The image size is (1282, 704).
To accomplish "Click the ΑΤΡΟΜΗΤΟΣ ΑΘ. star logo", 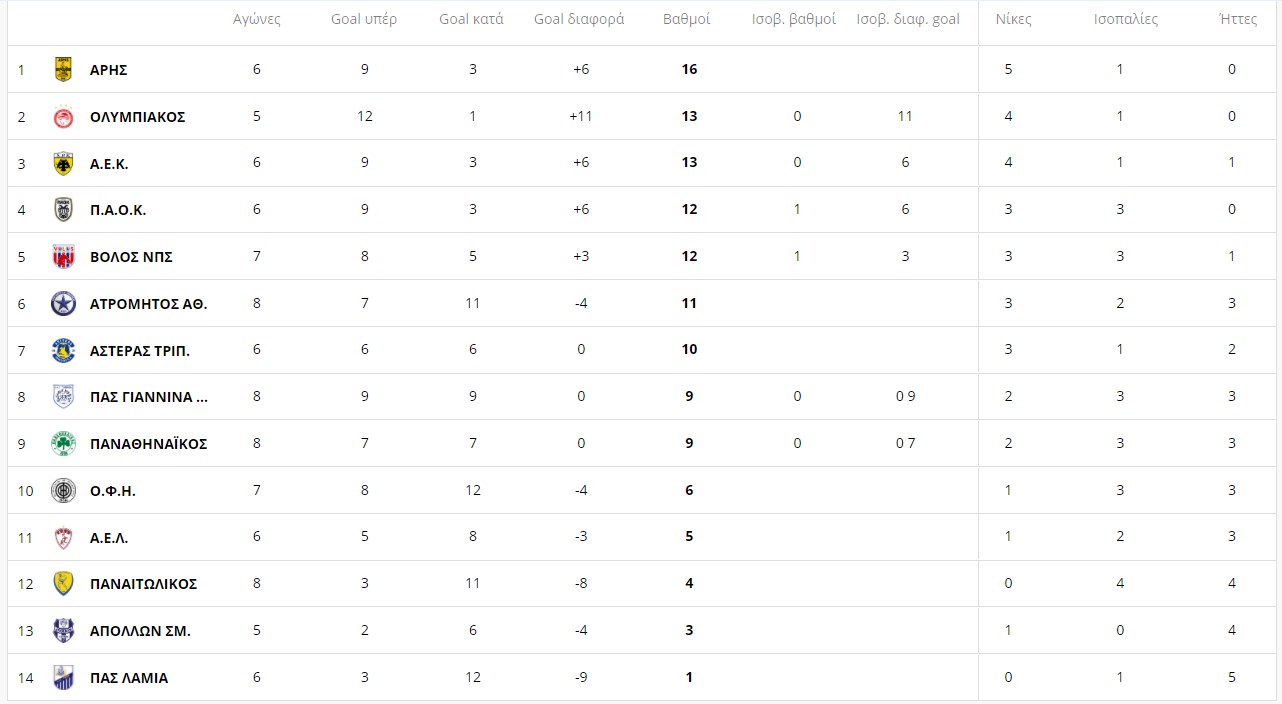I will tap(63, 303).
